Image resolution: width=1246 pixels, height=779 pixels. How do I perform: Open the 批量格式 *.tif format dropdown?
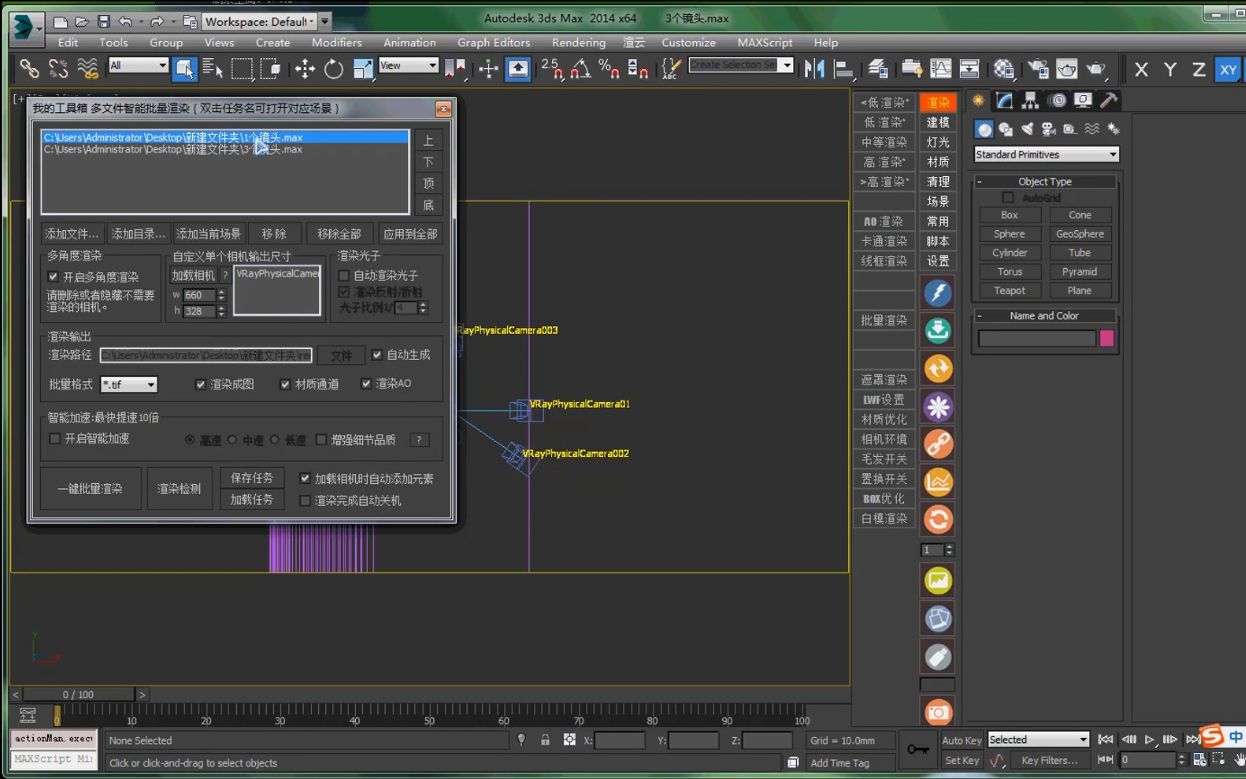click(x=129, y=385)
